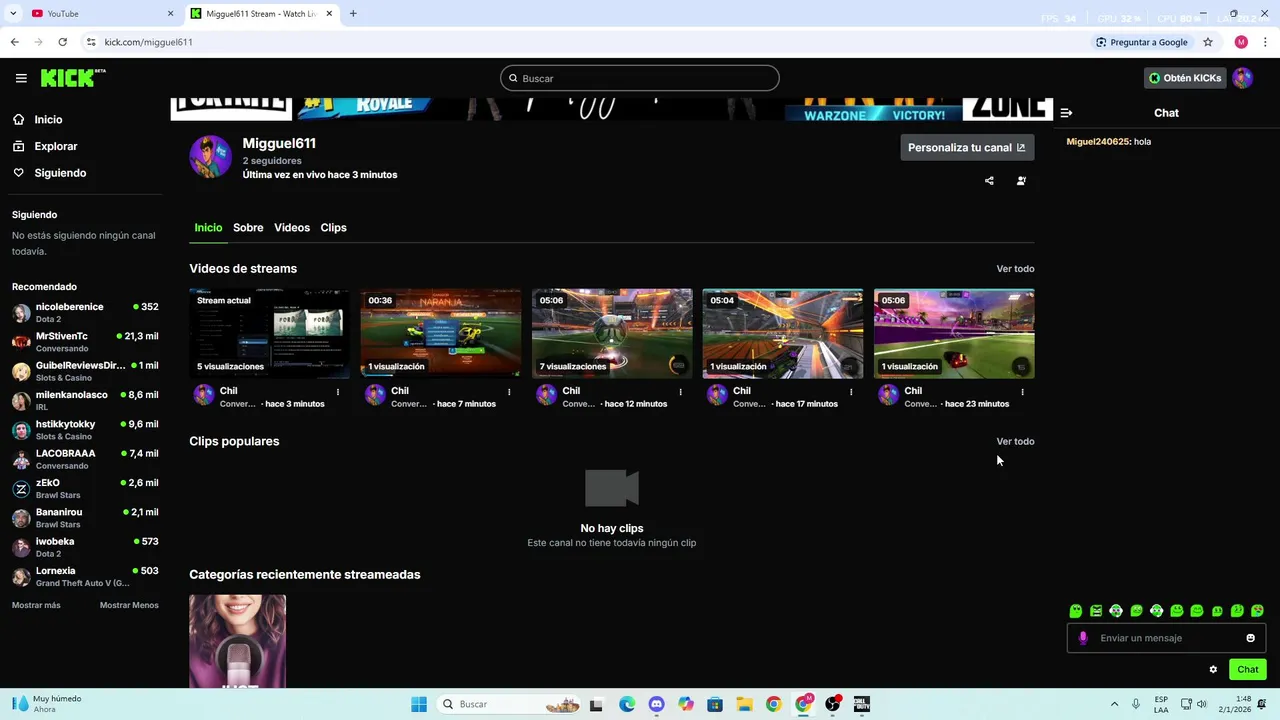Click Preguntar a Google button

pyautogui.click(x=1142, y=42)
